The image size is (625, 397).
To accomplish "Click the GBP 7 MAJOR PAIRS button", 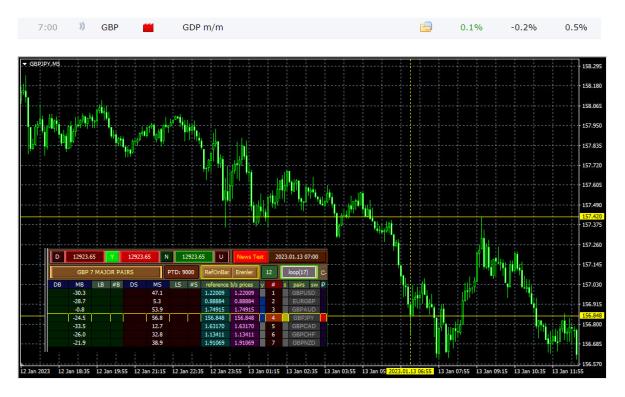I will [x=106, y=272].
